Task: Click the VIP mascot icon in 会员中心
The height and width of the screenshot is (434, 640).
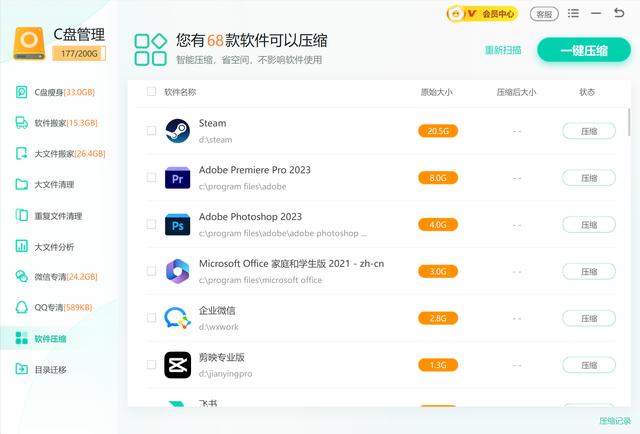Action: click(456, 14)
